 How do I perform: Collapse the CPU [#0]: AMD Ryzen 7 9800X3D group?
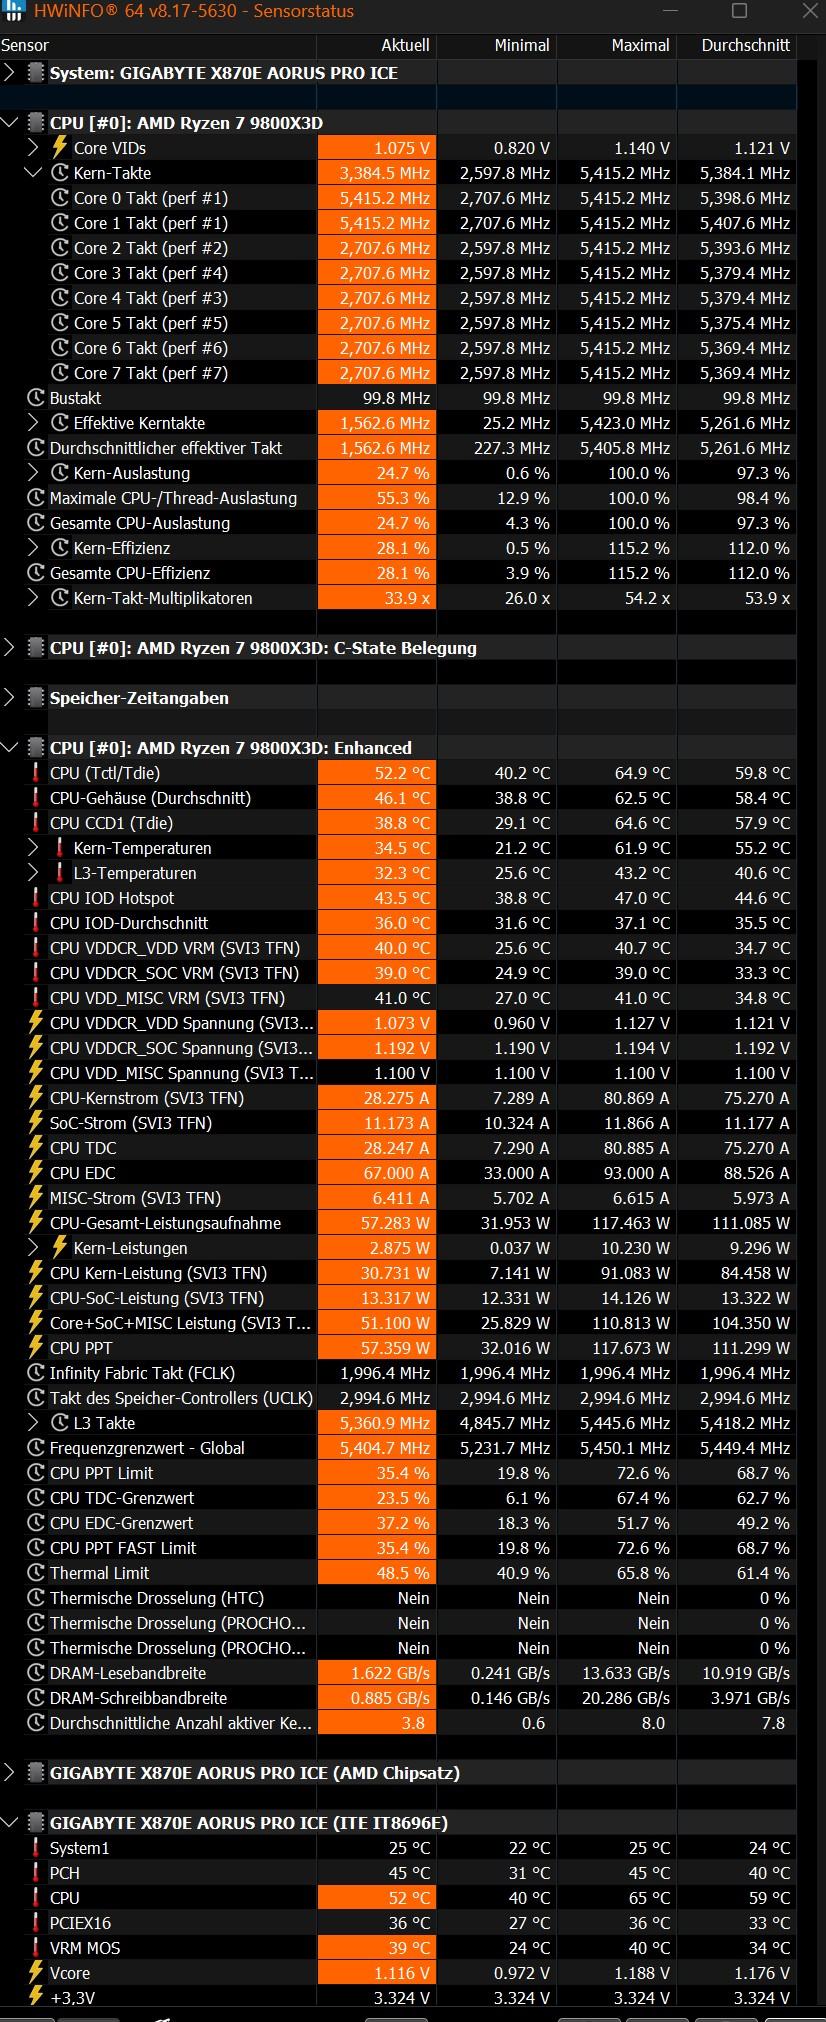pos(10,122)
